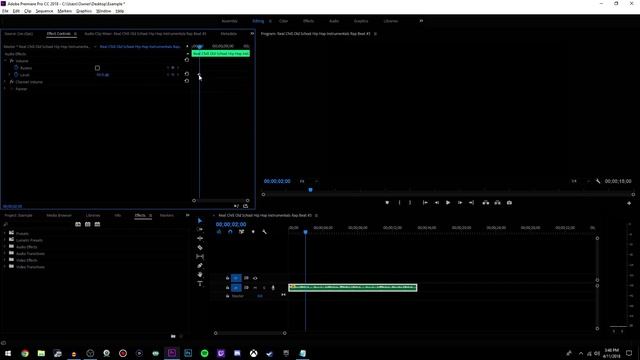Click Export Frame camera icon
Screen dimensions: 640x360
(509, 202)
